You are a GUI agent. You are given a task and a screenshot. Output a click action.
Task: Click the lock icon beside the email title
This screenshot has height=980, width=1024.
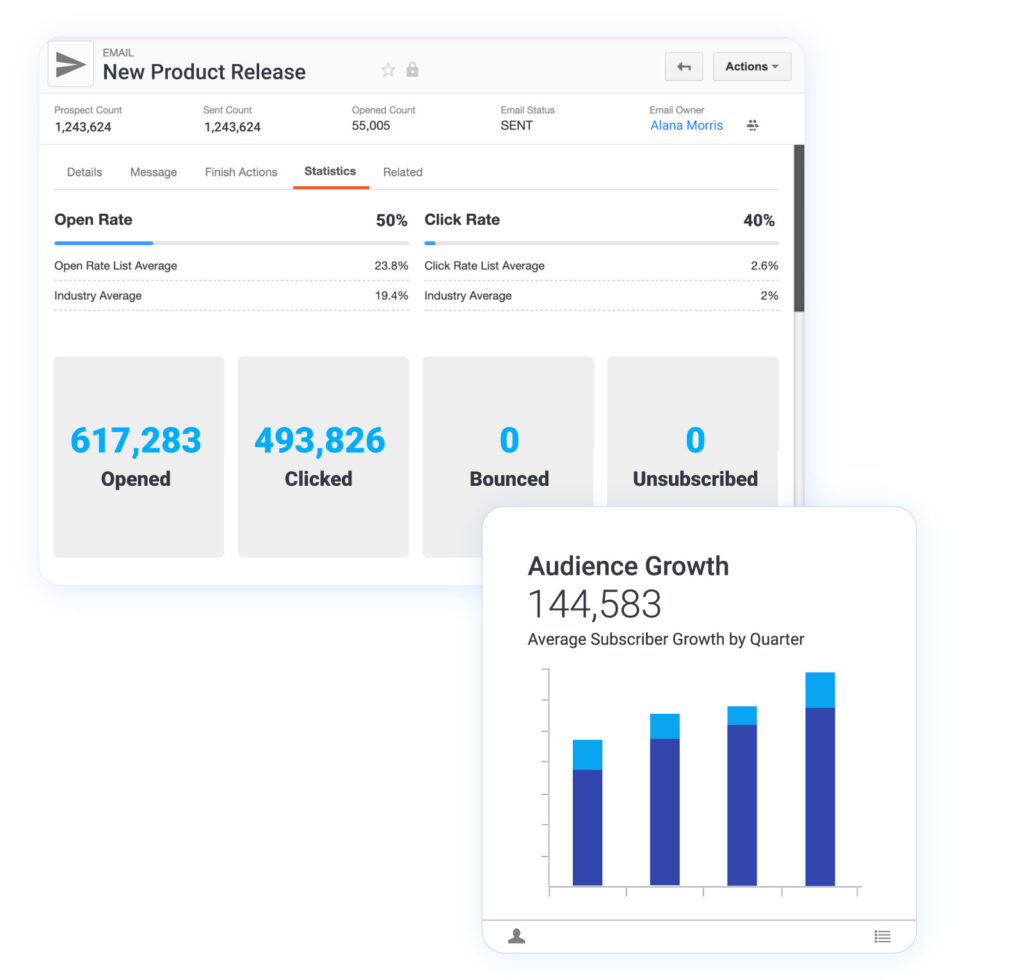pos(411,70)
